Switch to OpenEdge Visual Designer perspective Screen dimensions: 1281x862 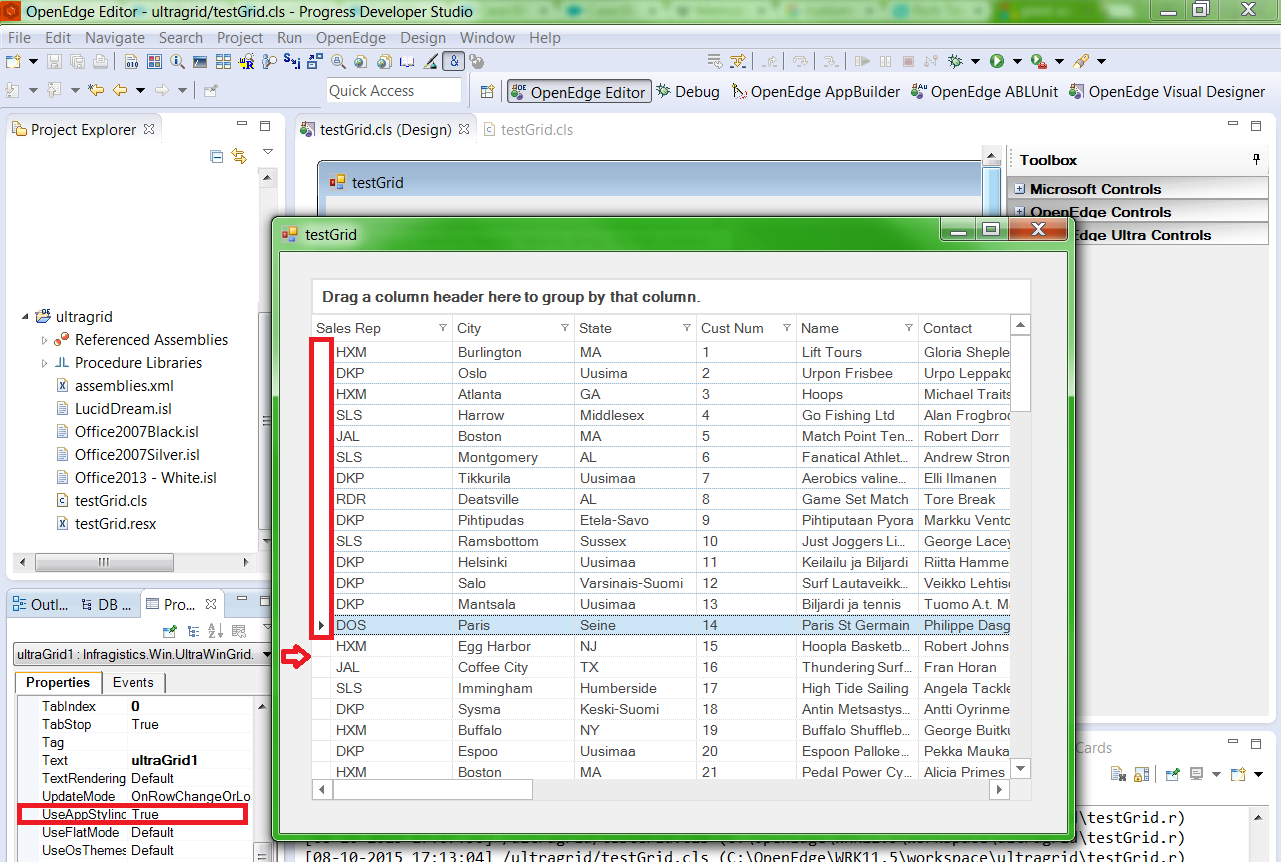tap(1167, 91)
